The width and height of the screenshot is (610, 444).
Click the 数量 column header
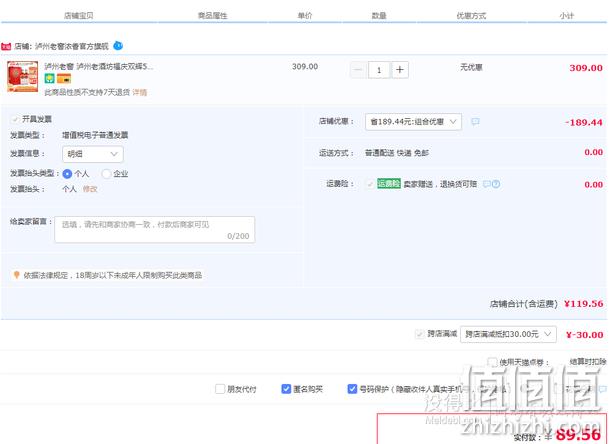tap(379, 16)
